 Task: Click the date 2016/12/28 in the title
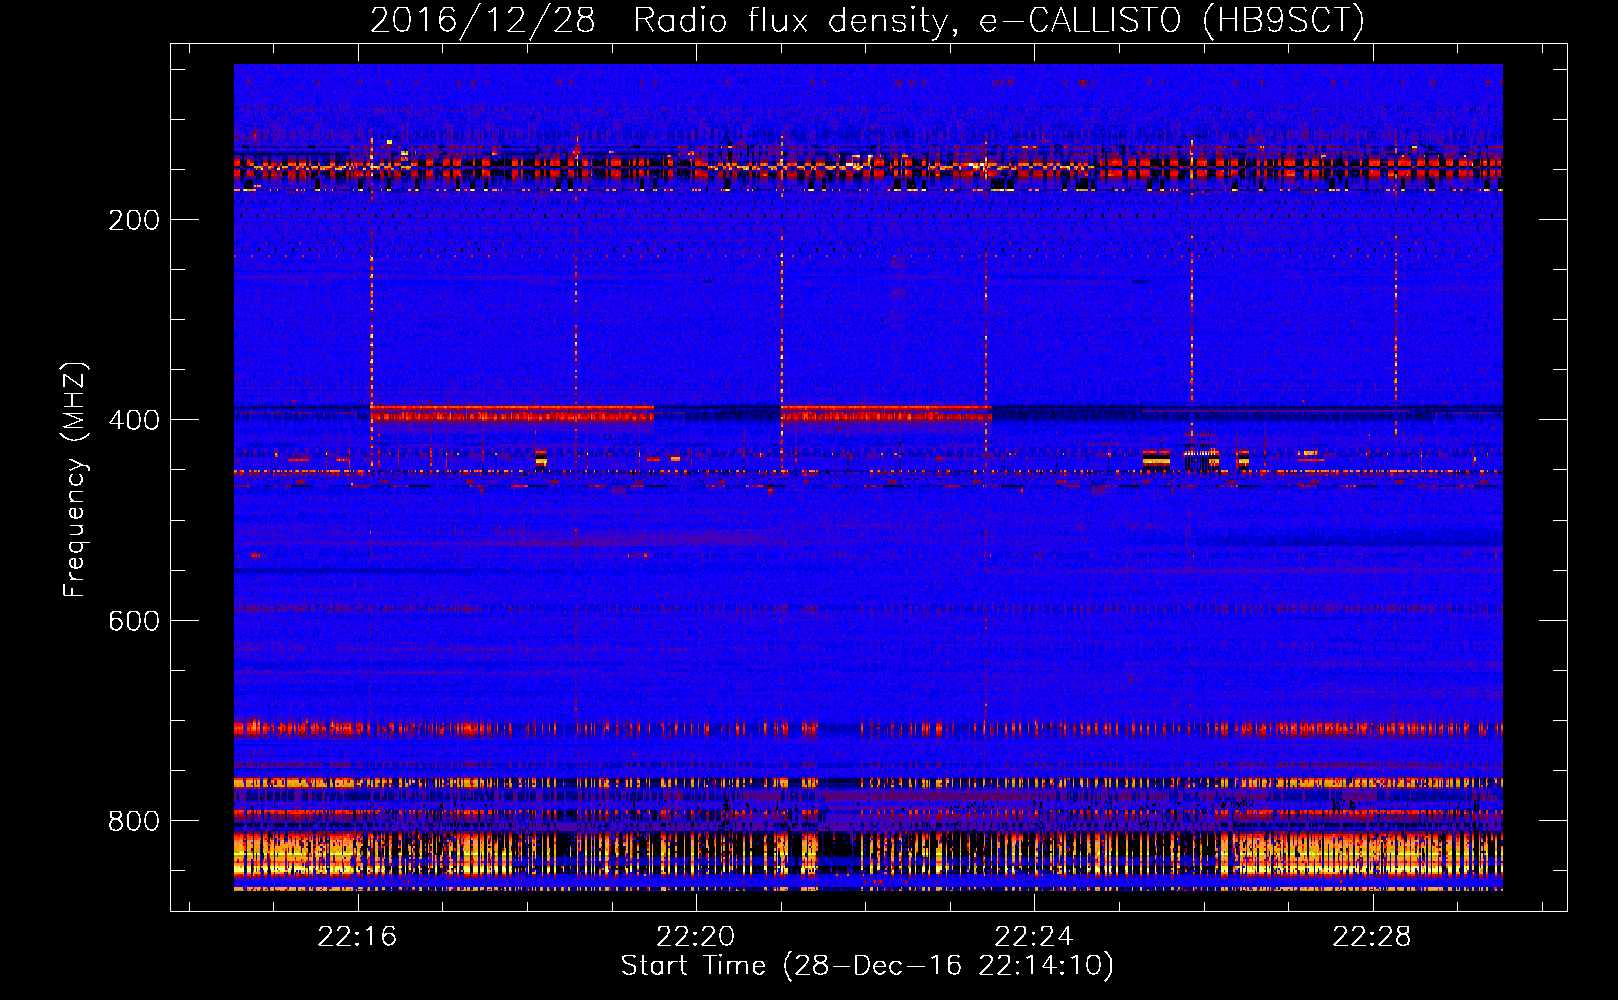(483, 20)
